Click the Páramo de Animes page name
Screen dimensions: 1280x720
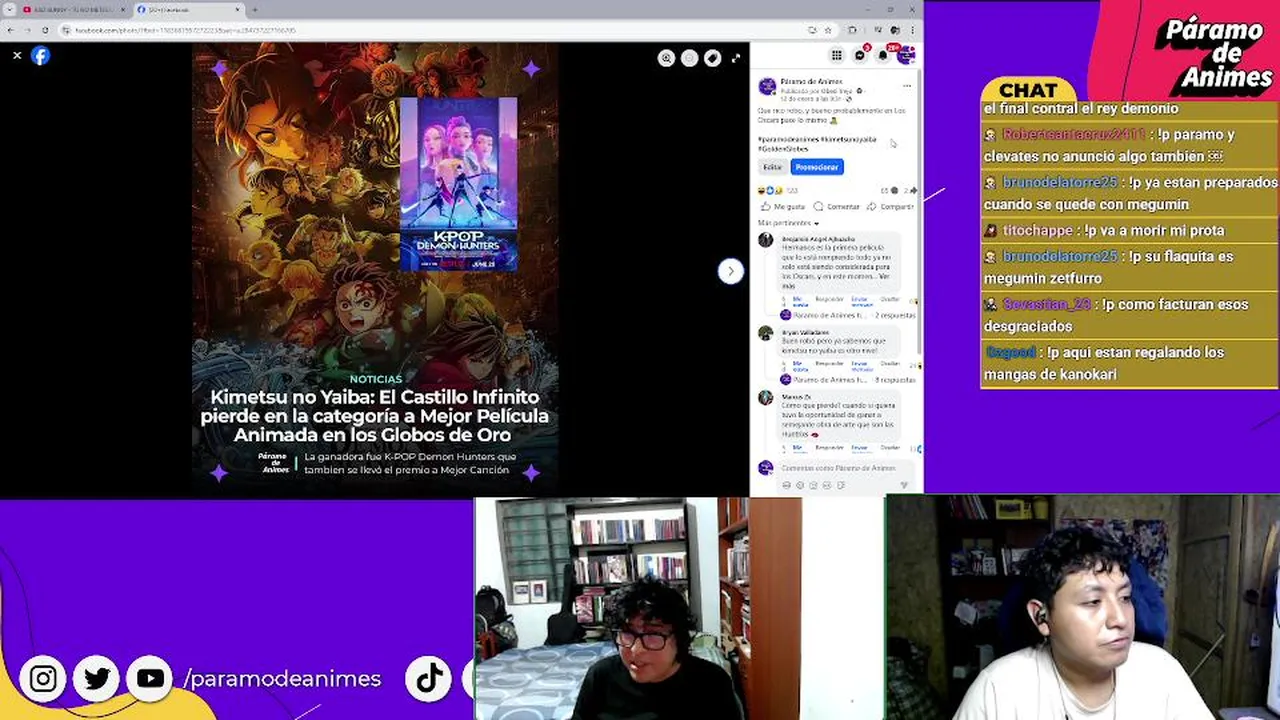[x=812, y=82]
